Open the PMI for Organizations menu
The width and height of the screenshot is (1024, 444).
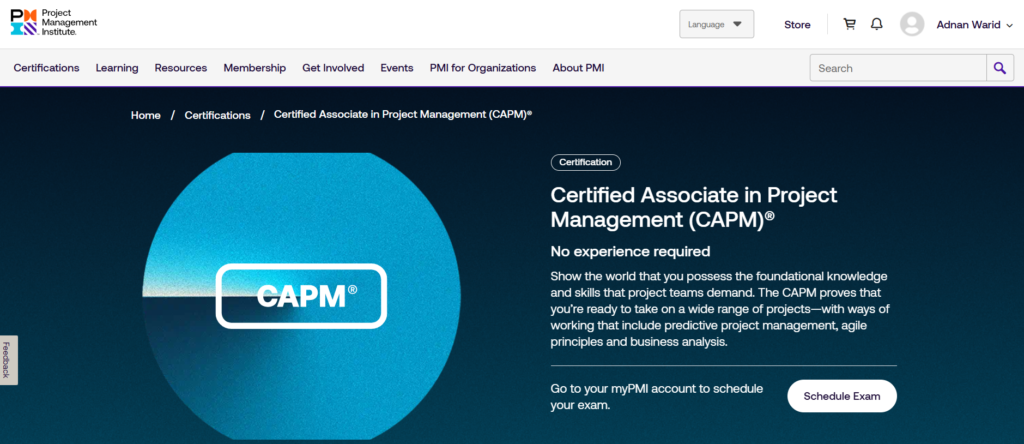tap(483, 68)
